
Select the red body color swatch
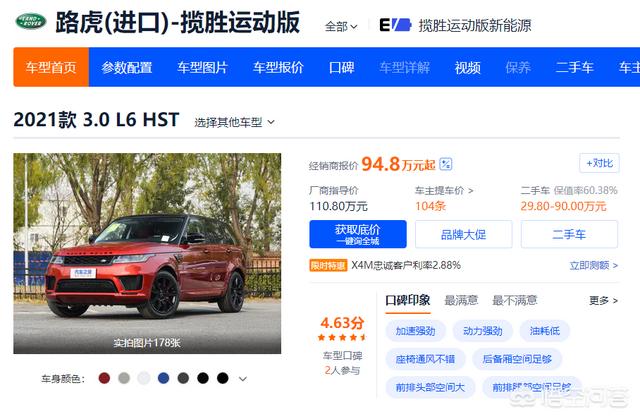[104, 378]
